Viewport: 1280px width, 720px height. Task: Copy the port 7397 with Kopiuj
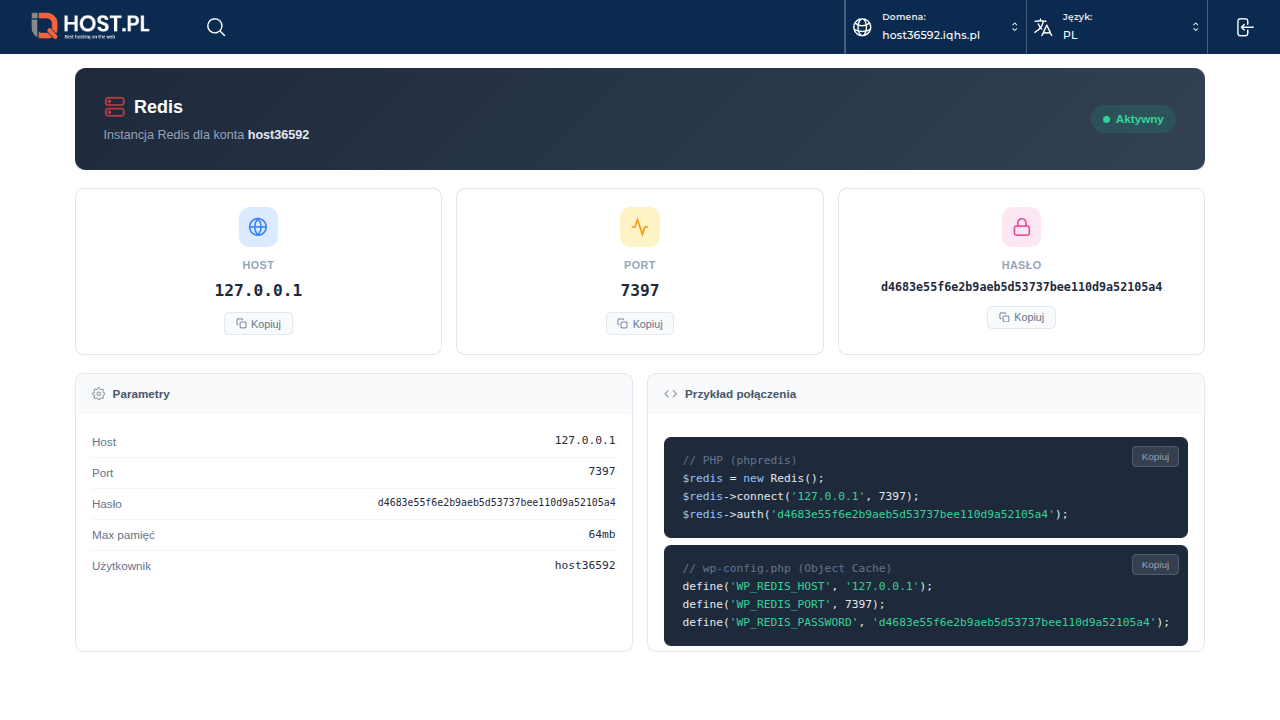coord(640,324)
